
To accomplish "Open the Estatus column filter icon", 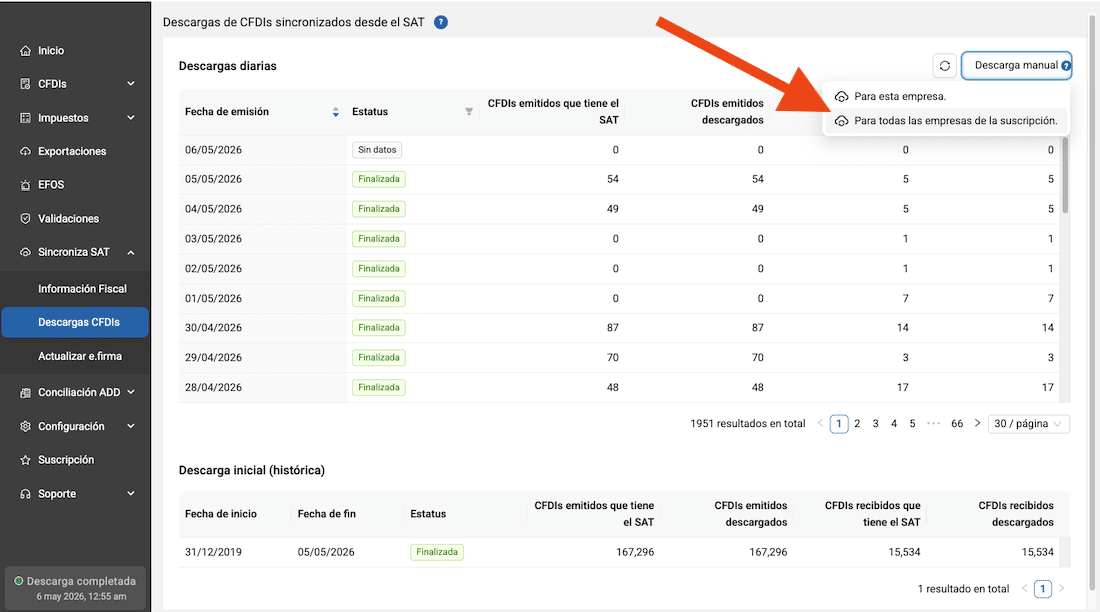I will coord(469,112).
